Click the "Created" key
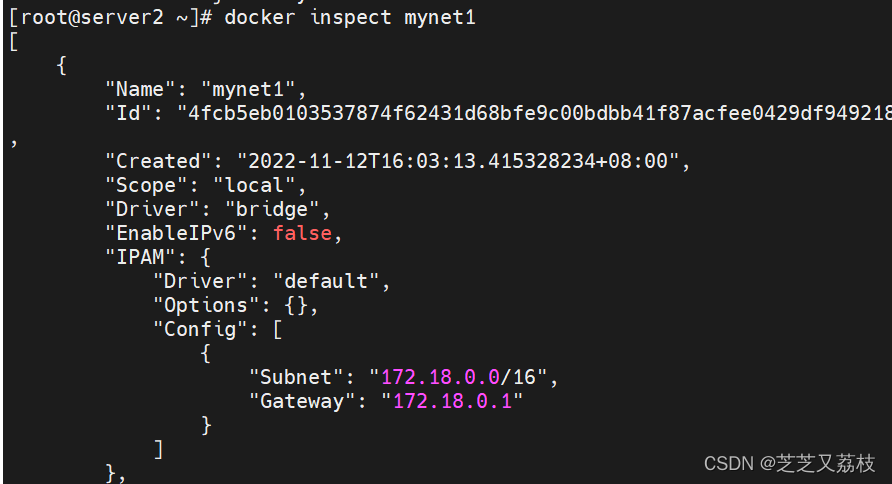 [159, 161]
